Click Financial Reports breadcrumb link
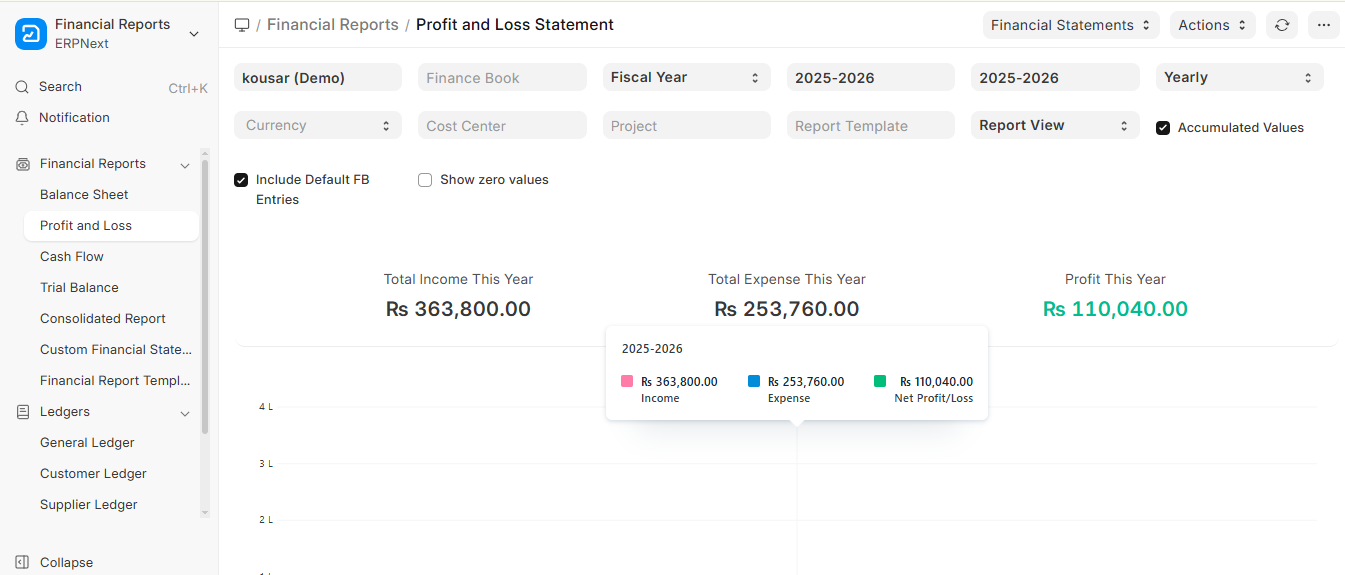This screenshot has height=575, width=1345. tap(332, 25)
